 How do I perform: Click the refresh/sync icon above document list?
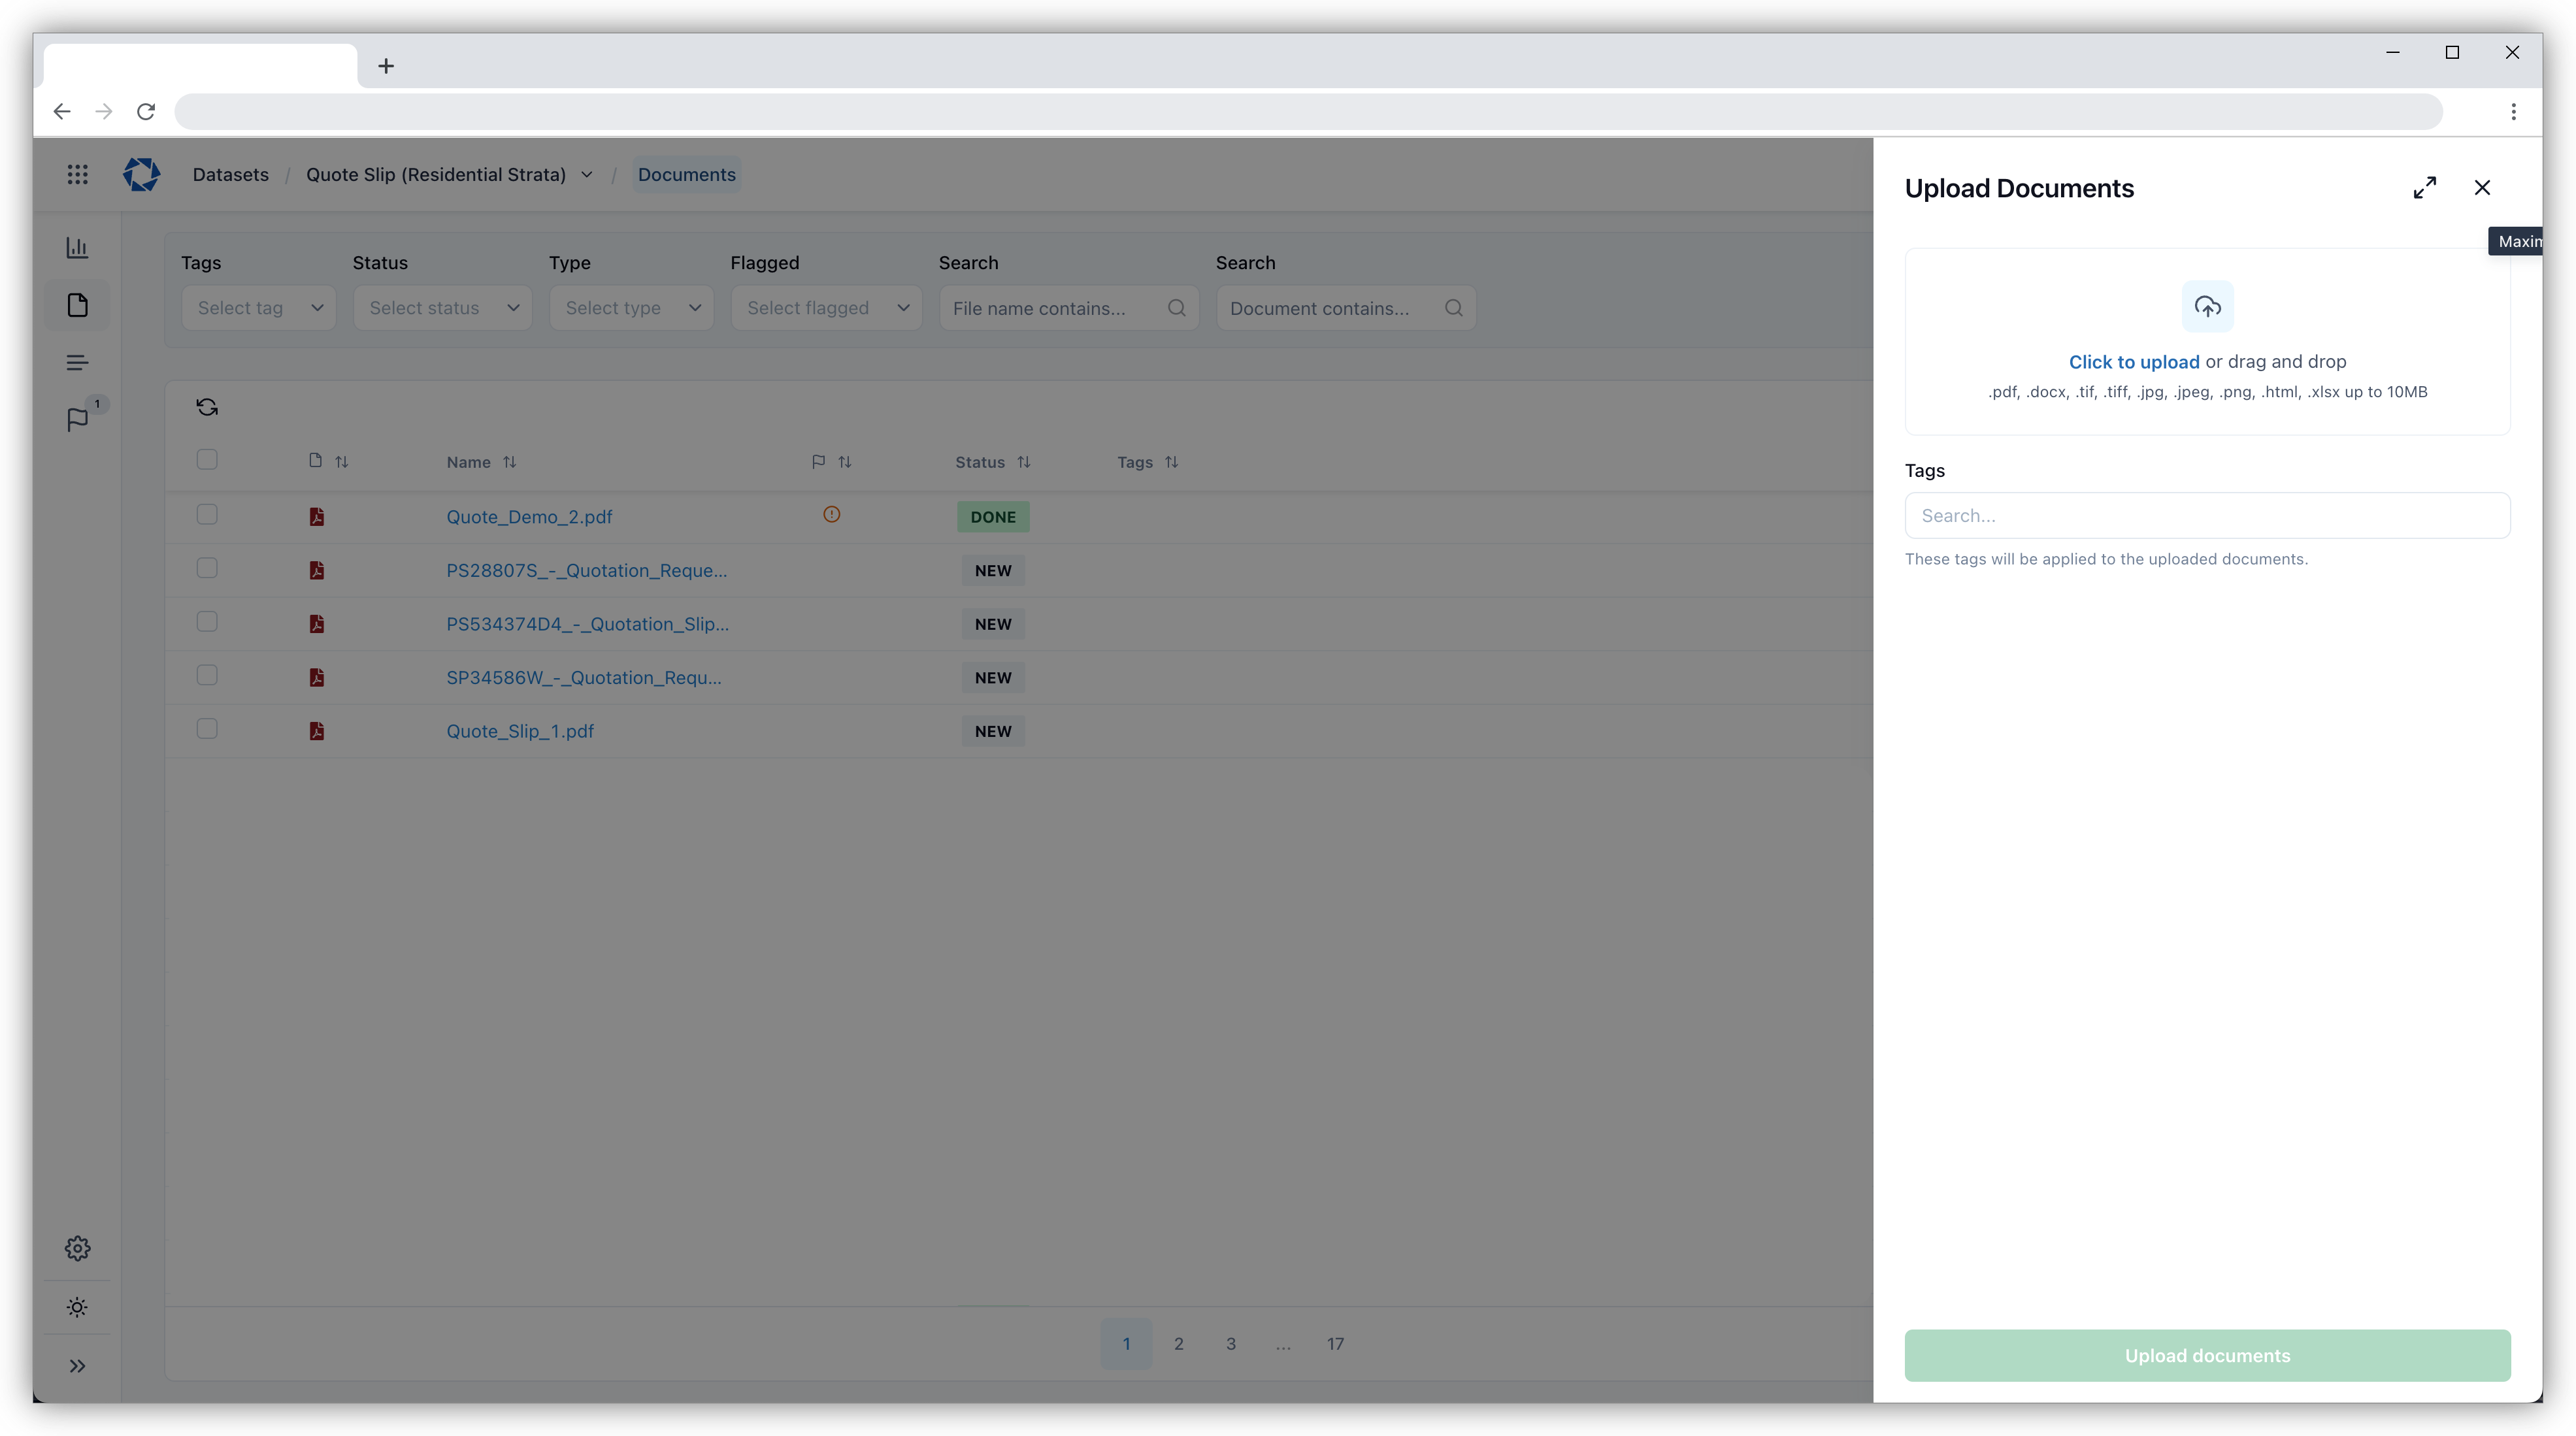pos(207,407)
